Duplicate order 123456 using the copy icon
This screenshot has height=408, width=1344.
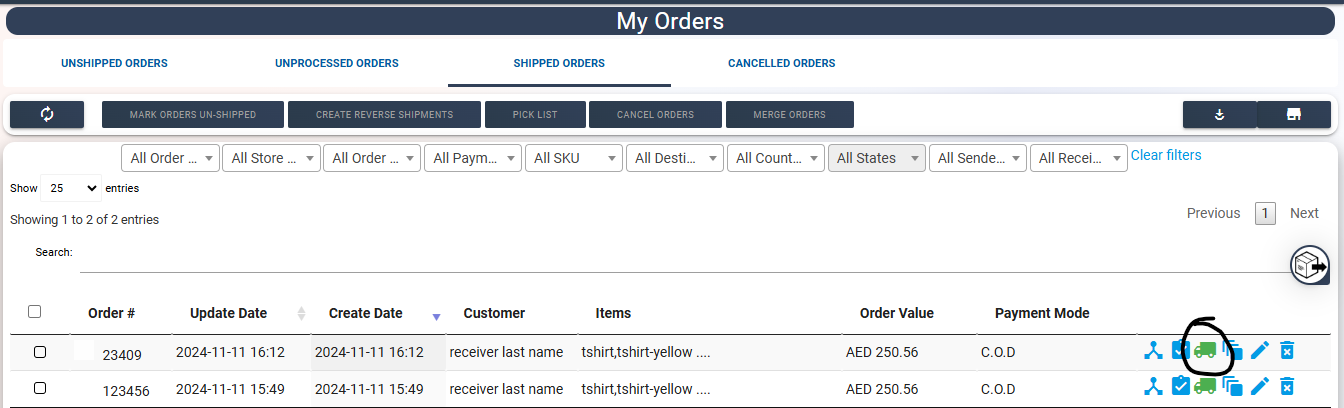pos(1233,386)
